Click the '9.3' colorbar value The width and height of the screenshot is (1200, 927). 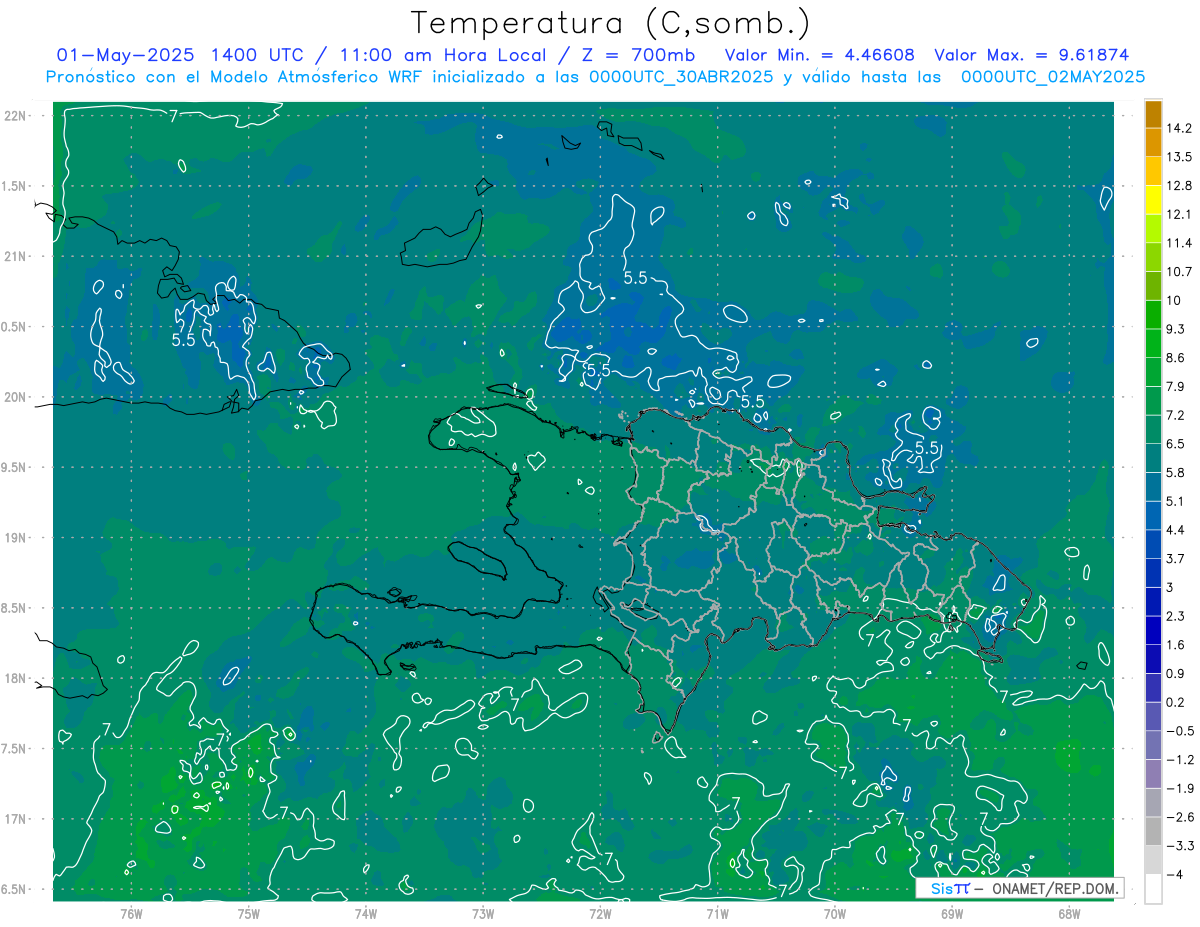click(x=1177, y=329)
